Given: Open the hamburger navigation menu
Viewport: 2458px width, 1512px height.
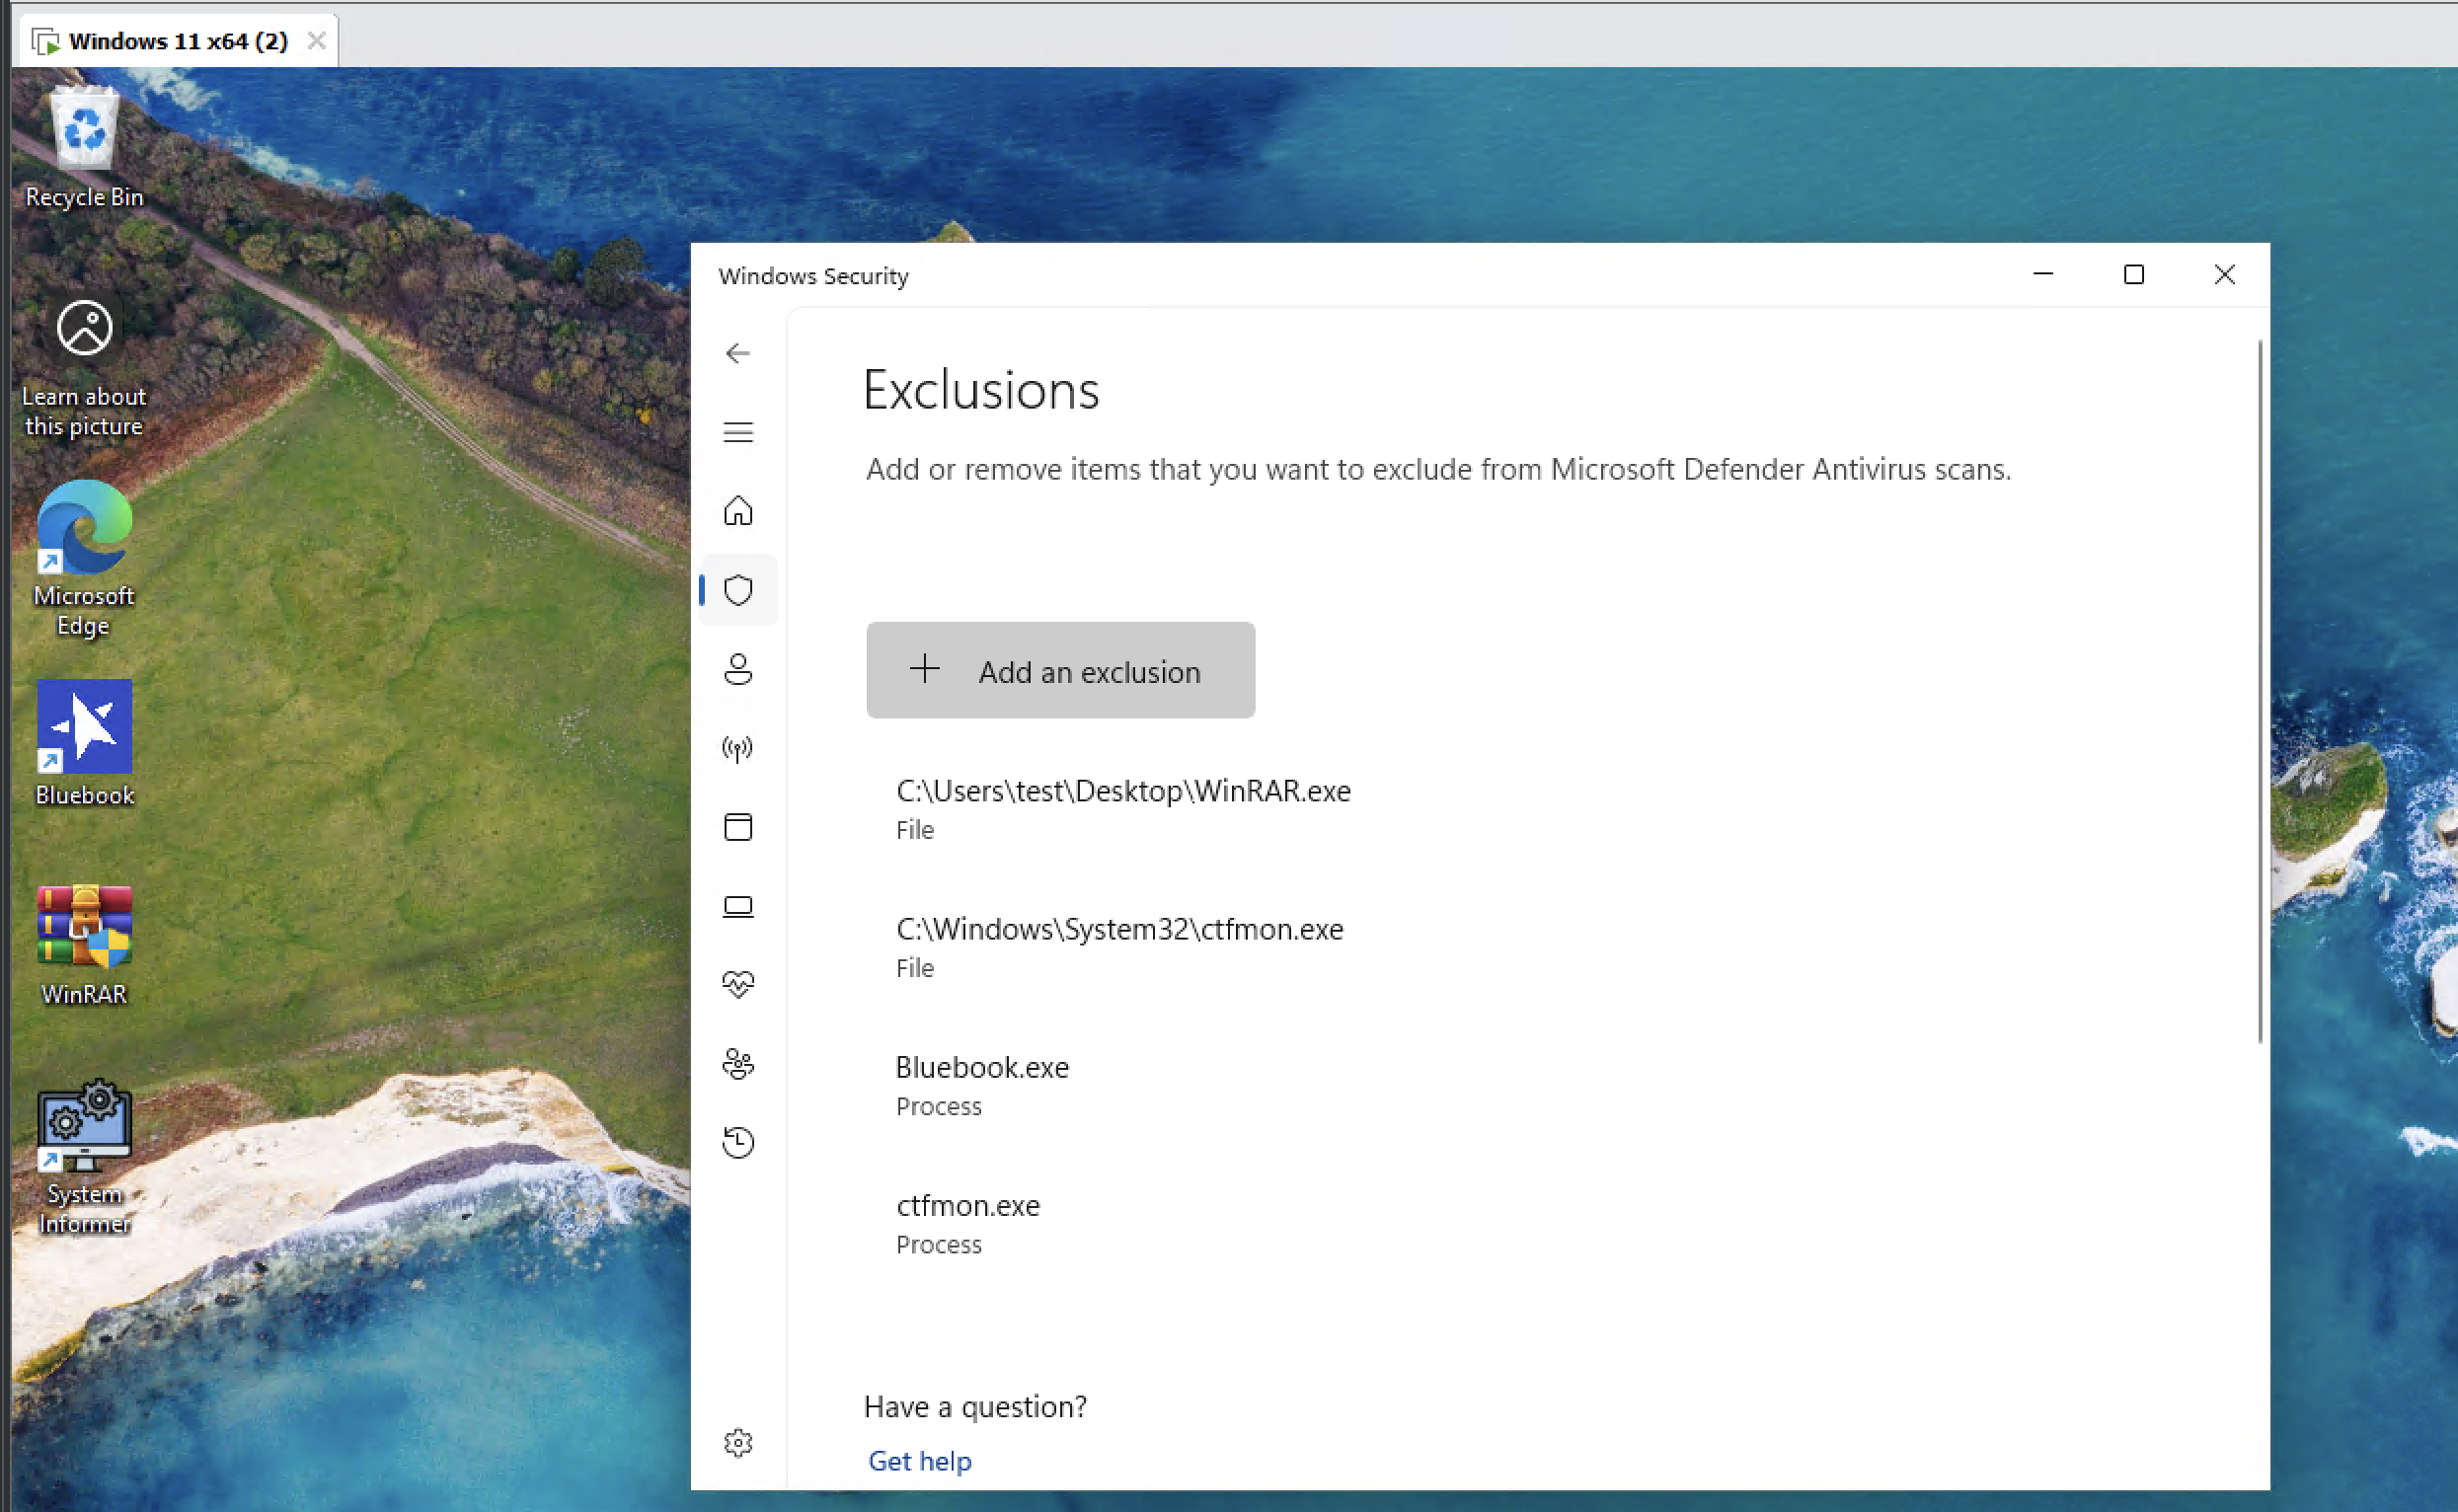Looking at the screenshot, I should 738,432.
